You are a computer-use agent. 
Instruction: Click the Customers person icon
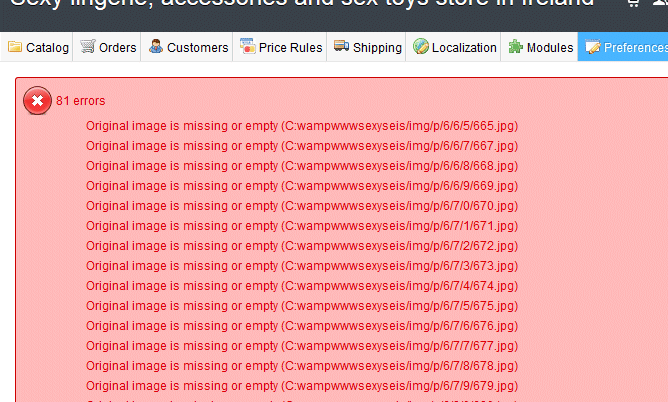coord(156,46)
